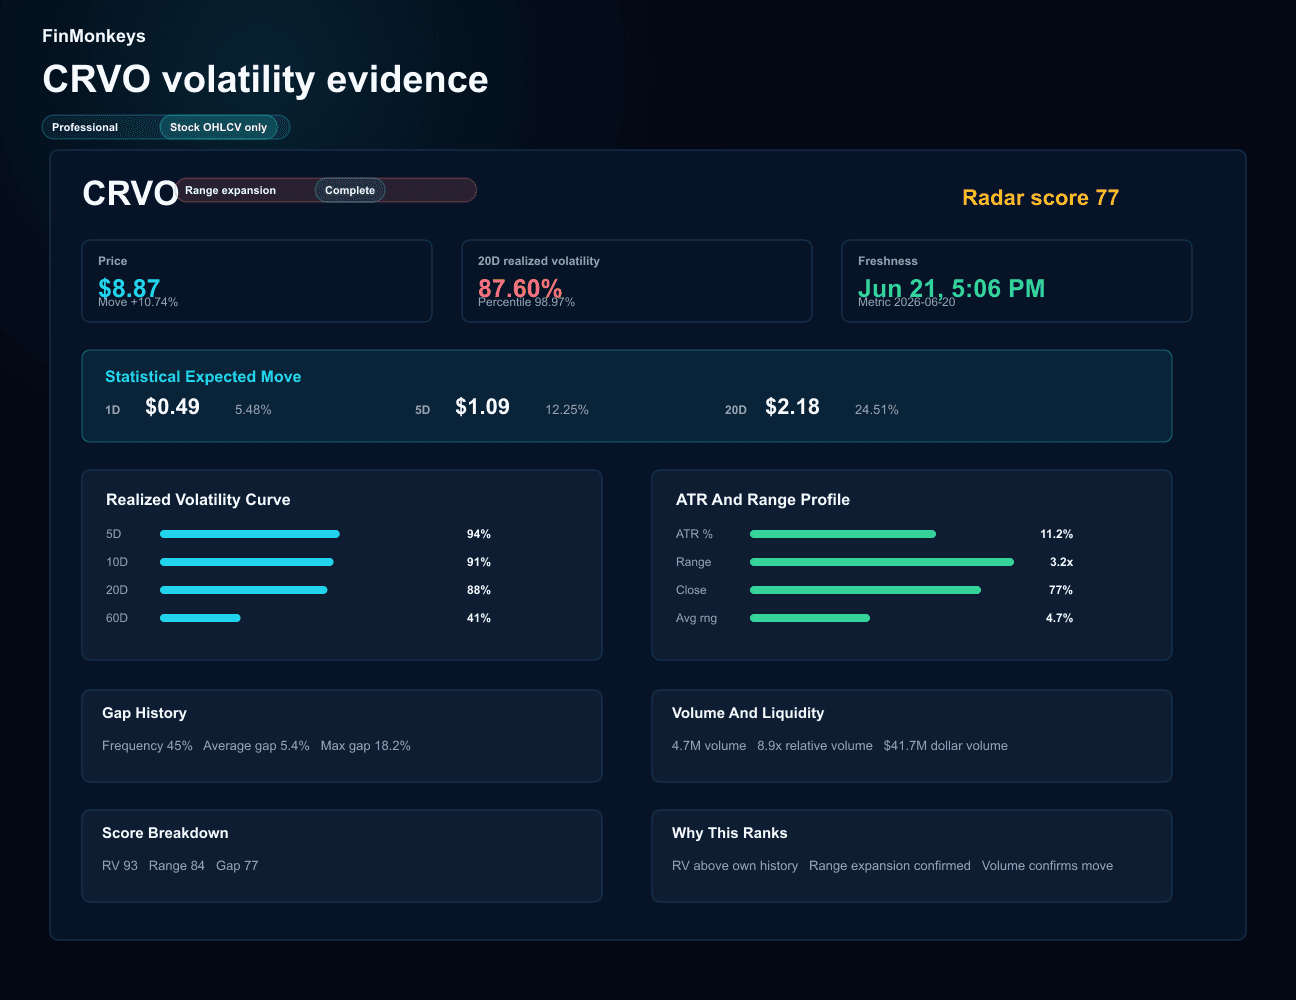The height and width of the screenshot is (1000, 1296).
Task: Click the 4.7% average range value
Action: (x=1059, y=618)
